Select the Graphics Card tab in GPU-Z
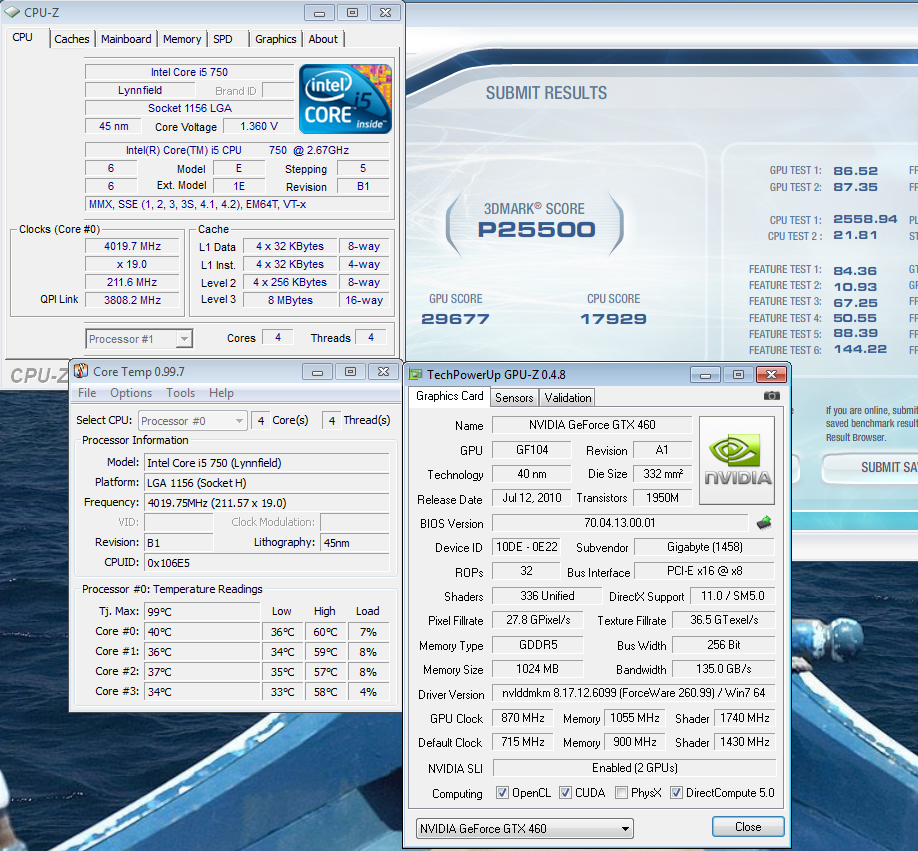This screenshot has width=918, height=851. 450,396
